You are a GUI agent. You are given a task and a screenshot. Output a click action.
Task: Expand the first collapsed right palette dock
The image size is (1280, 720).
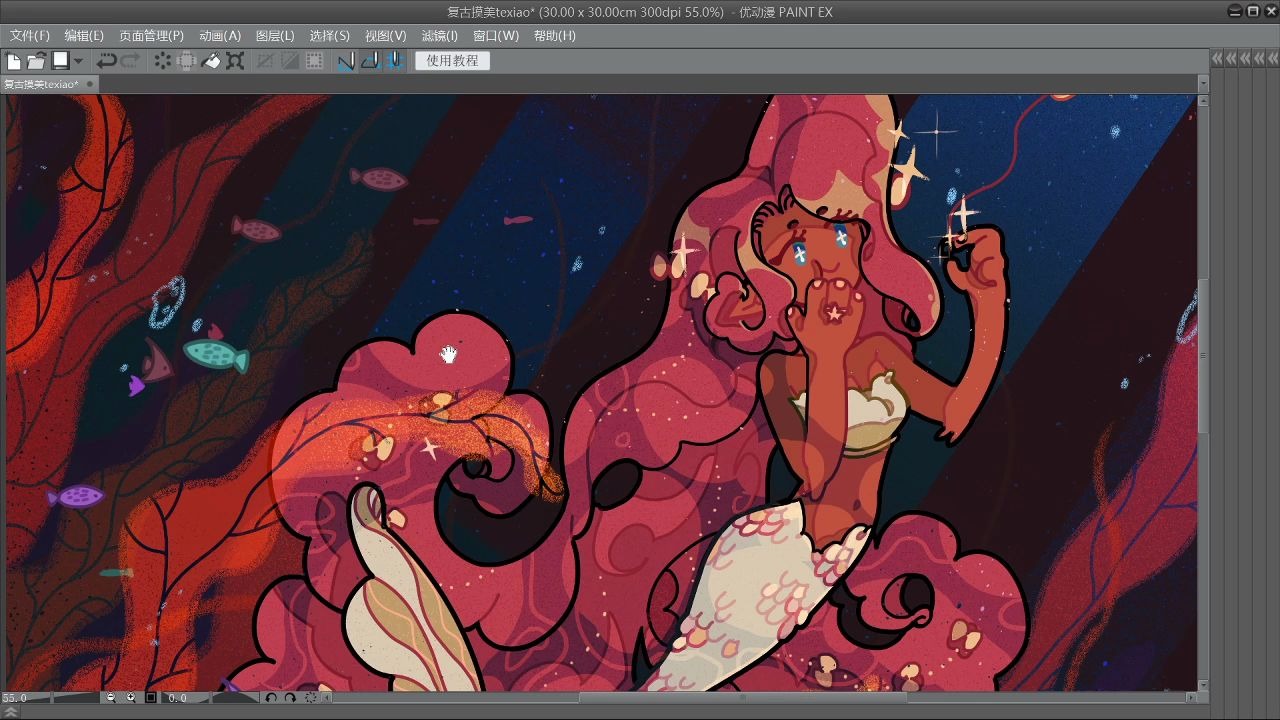1217,59
